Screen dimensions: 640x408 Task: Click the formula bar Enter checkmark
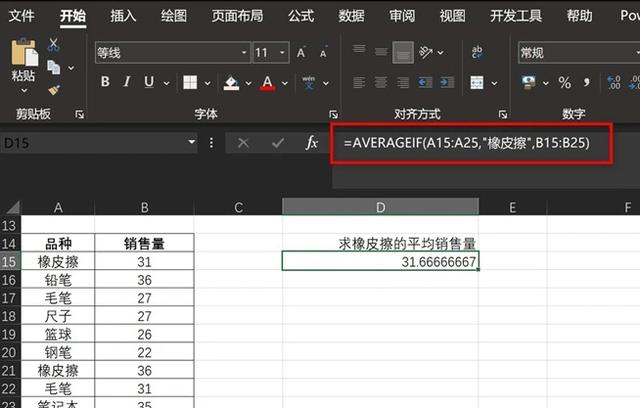coord(276,143)
